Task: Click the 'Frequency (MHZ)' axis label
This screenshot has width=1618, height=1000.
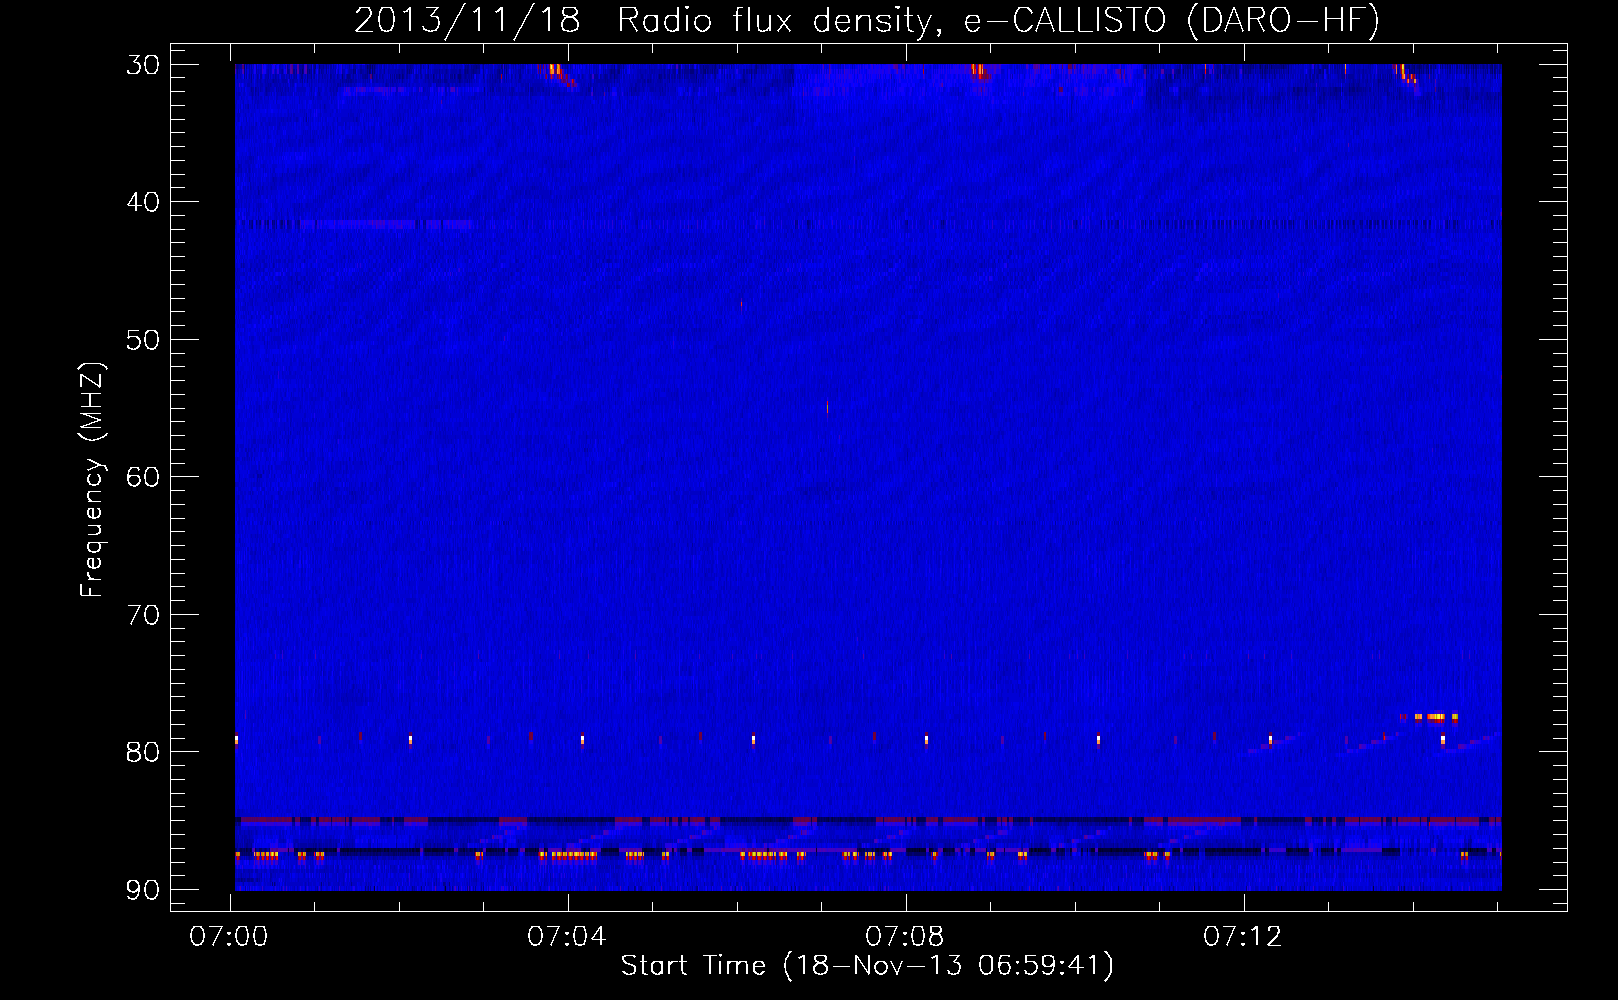Action: point(92,480)
